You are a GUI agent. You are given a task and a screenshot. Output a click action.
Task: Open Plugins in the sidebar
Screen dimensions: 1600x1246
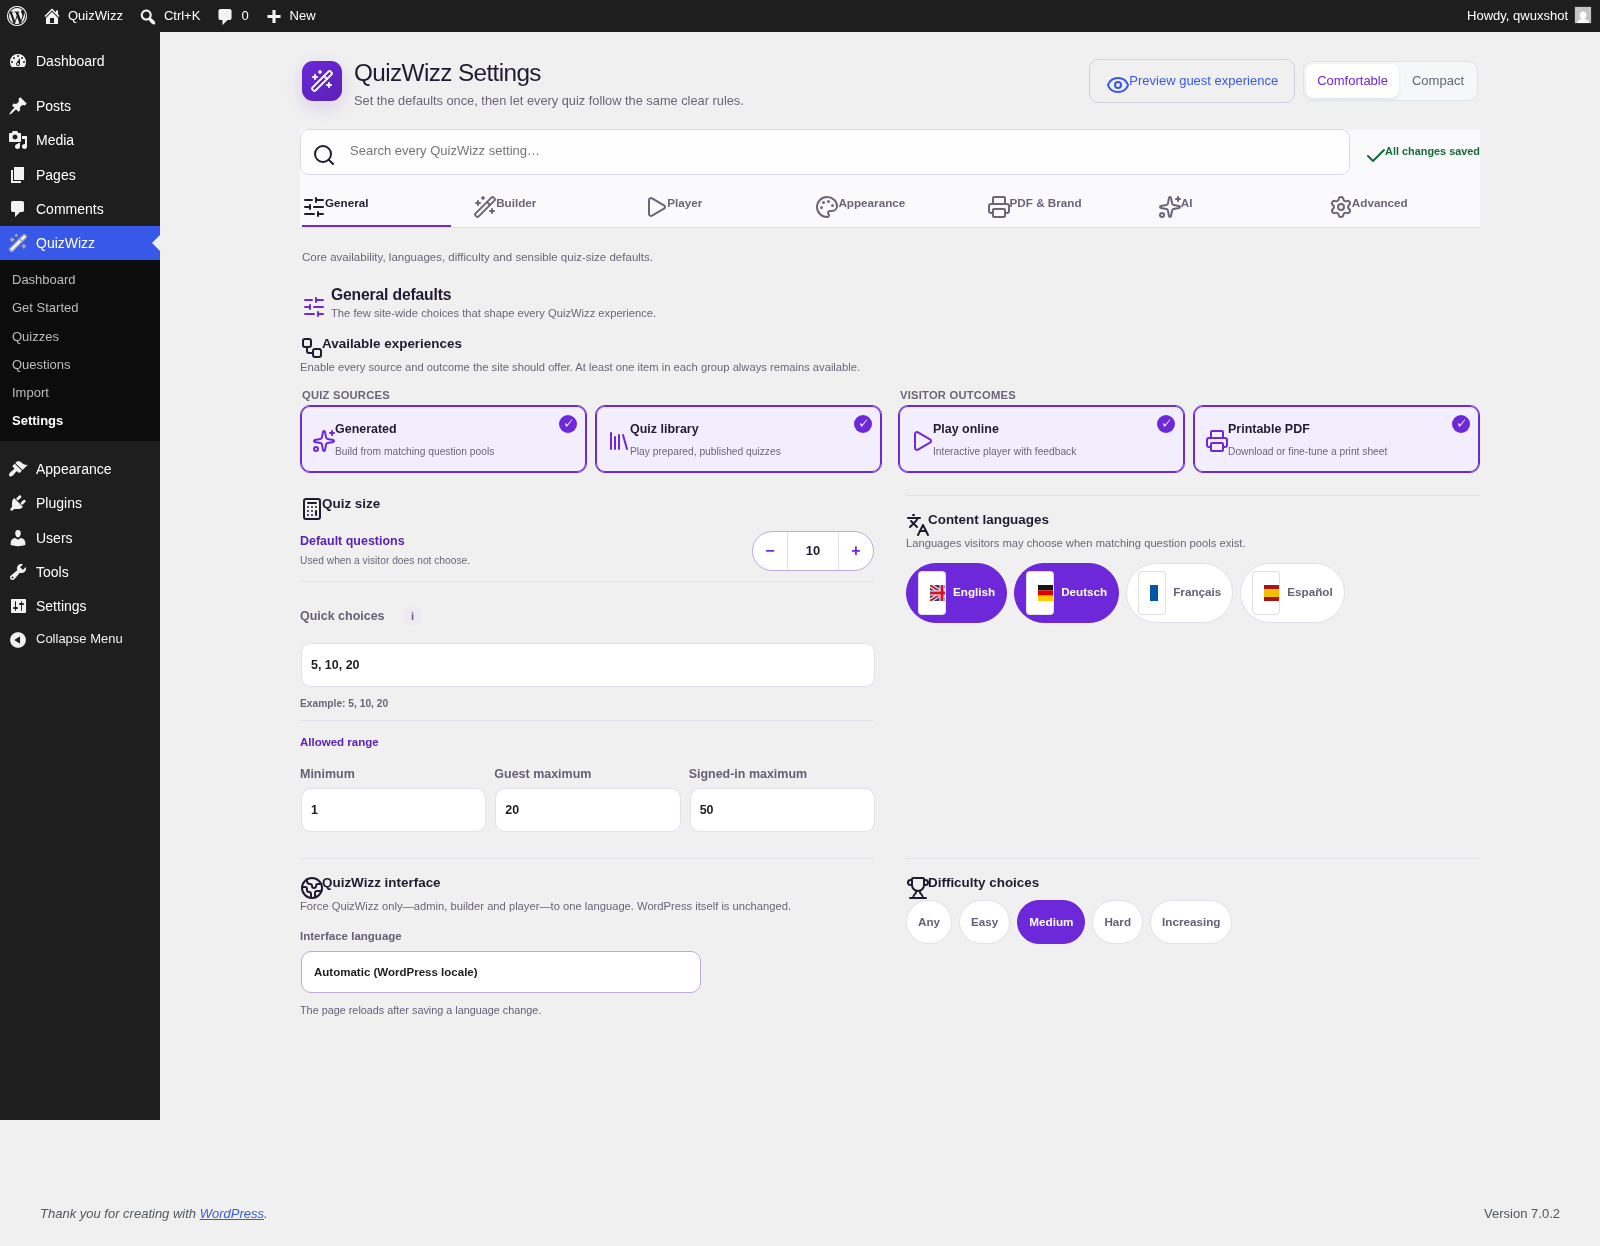(80, 503)
